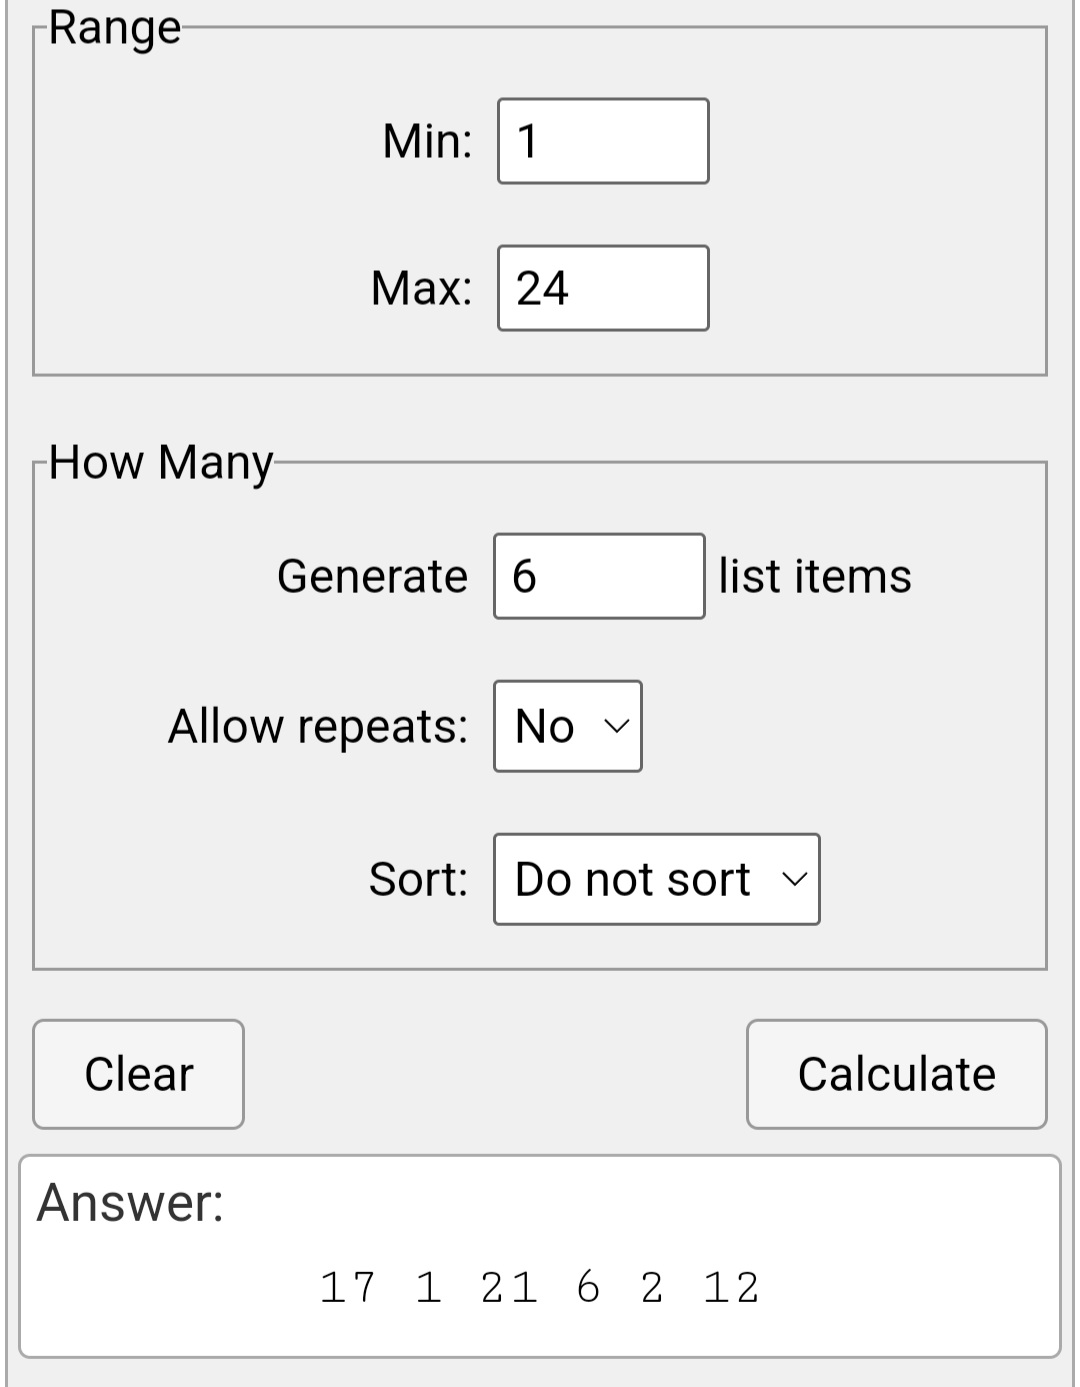The image size is (1080, 1387).
Task: Select the number 17 in the answer
Action: (348, 1287)
